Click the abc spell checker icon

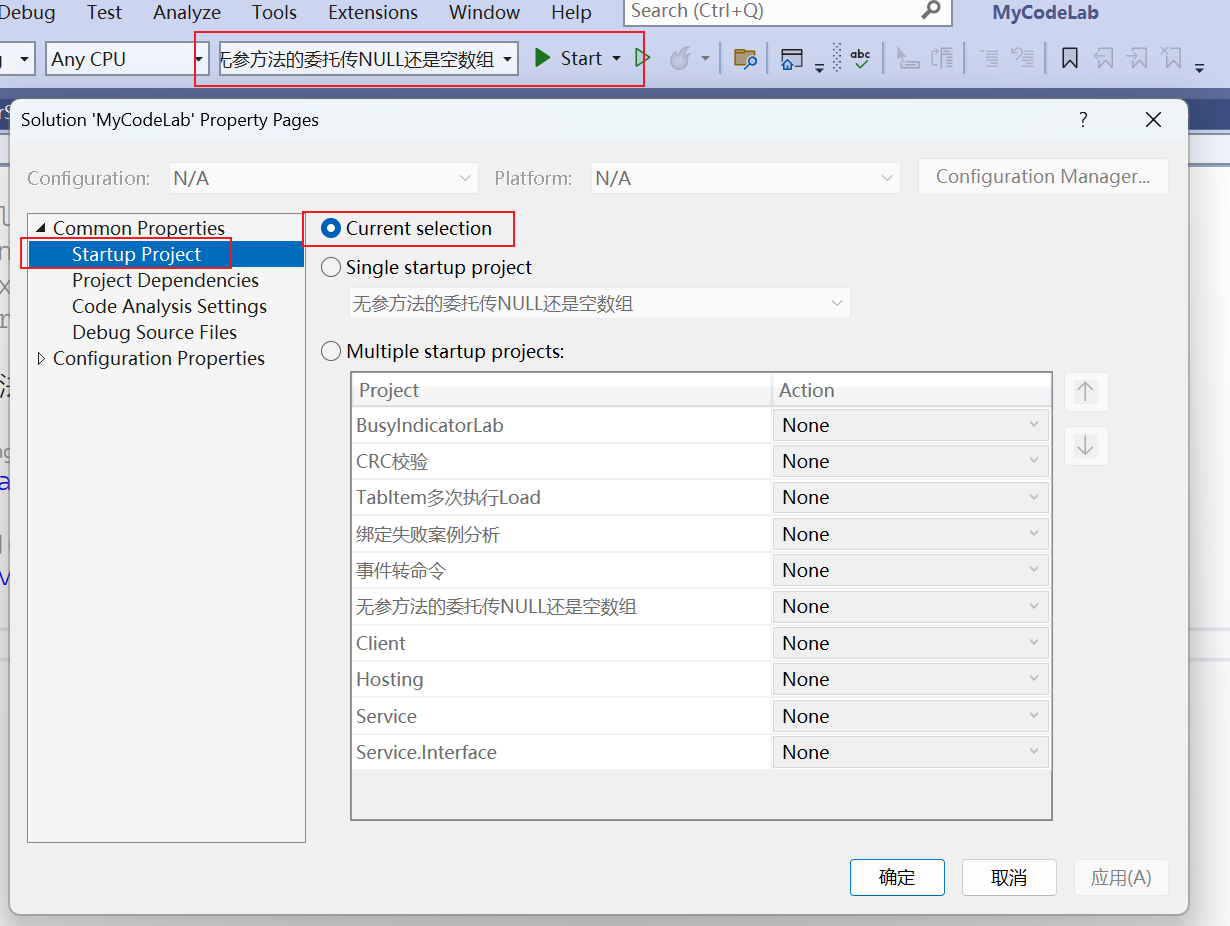860,59
